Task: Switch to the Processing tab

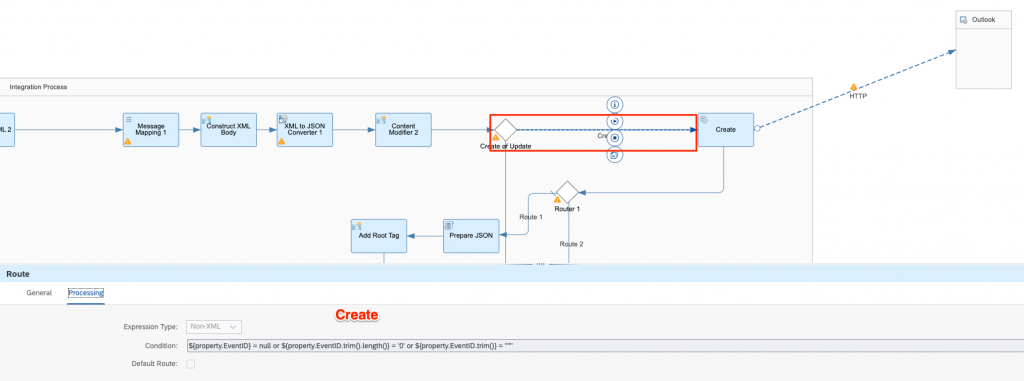Action: coord(86,293)
